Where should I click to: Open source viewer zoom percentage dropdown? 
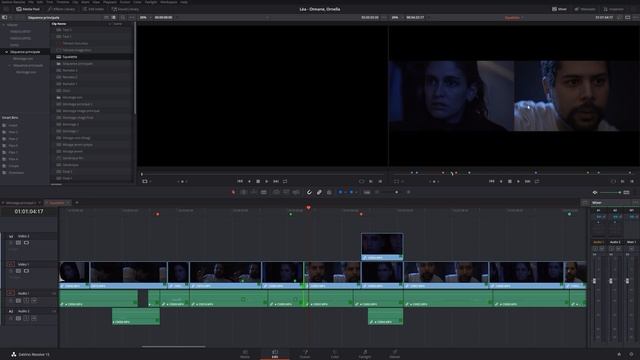(145, 18)
